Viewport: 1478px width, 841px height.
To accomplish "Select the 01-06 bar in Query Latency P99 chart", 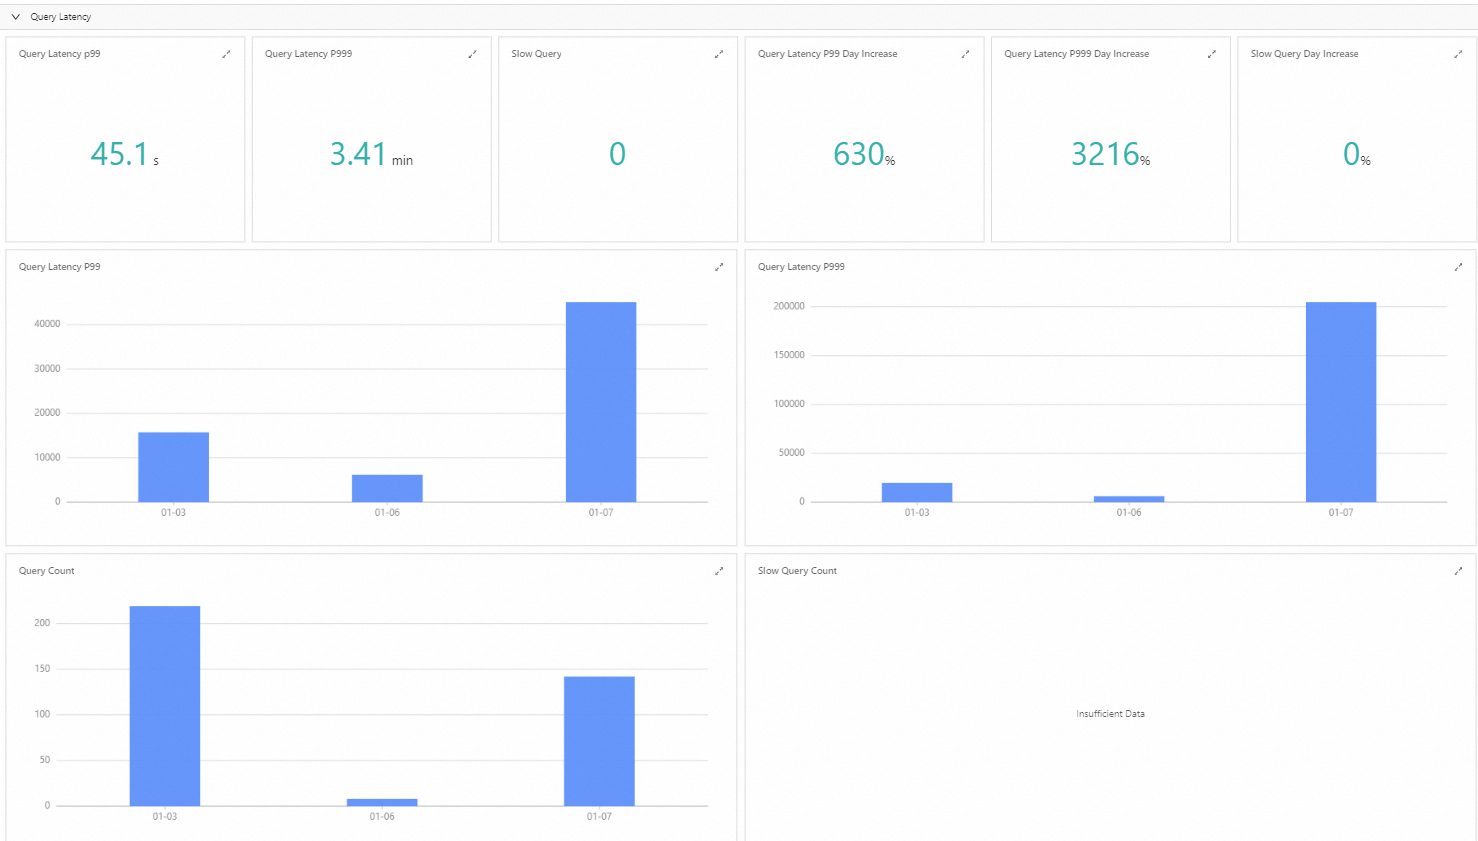I will click(387, 488).
